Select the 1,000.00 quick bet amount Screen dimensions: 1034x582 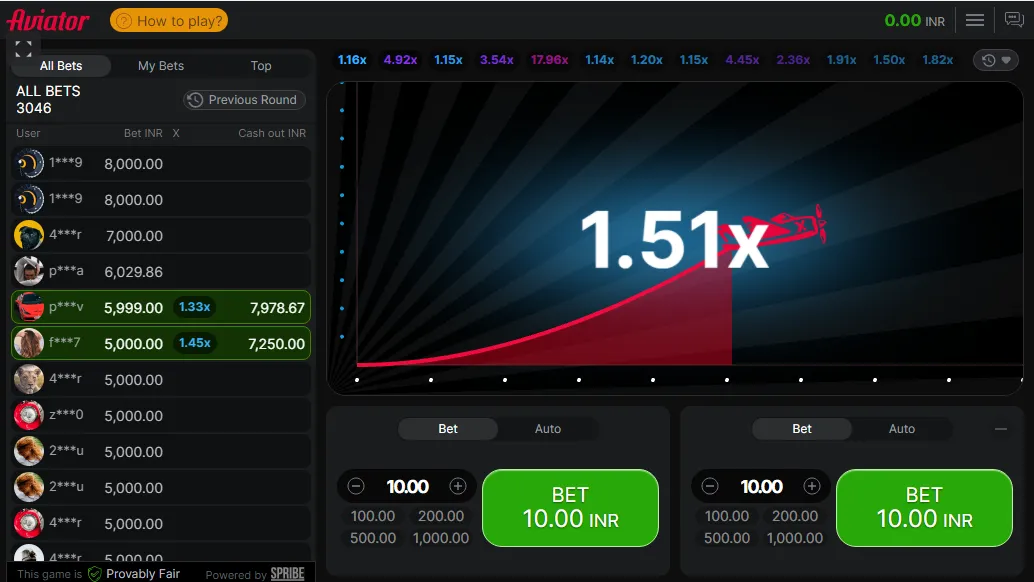pyautogui.click(x=441, y=538)
